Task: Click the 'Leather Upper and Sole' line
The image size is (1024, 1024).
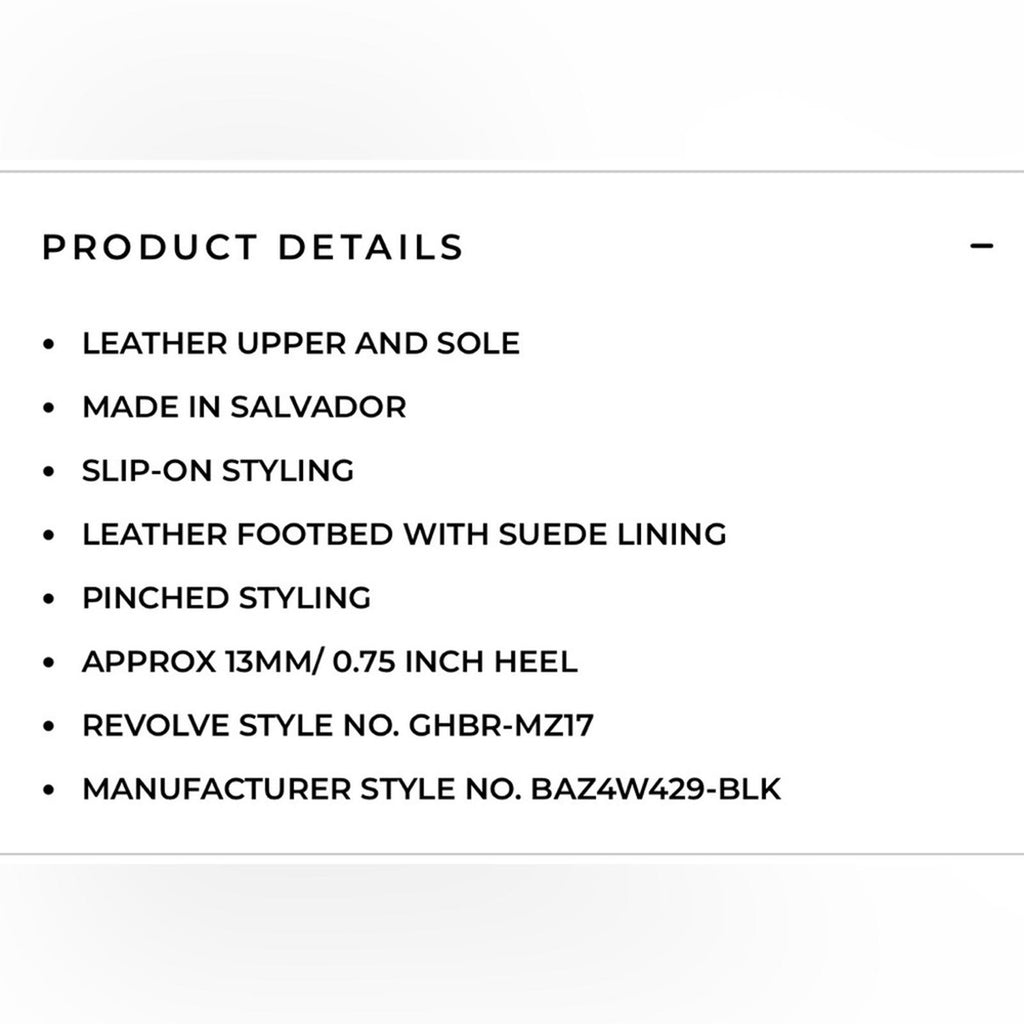Action: (x=301, y=344)
